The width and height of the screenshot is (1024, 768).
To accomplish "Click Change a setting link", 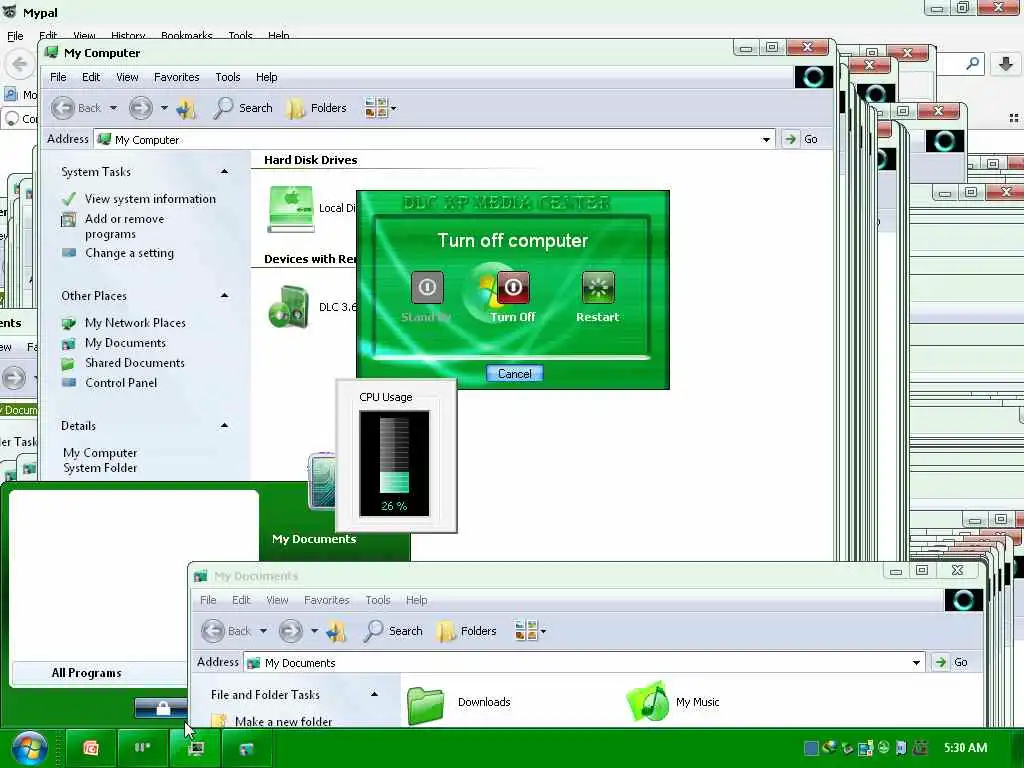I will [129, 253].
